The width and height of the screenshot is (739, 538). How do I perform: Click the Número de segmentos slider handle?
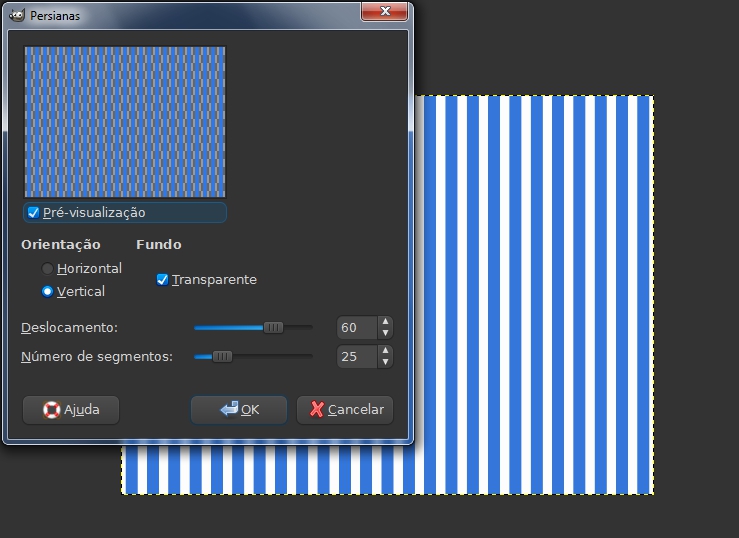(222, 357)
